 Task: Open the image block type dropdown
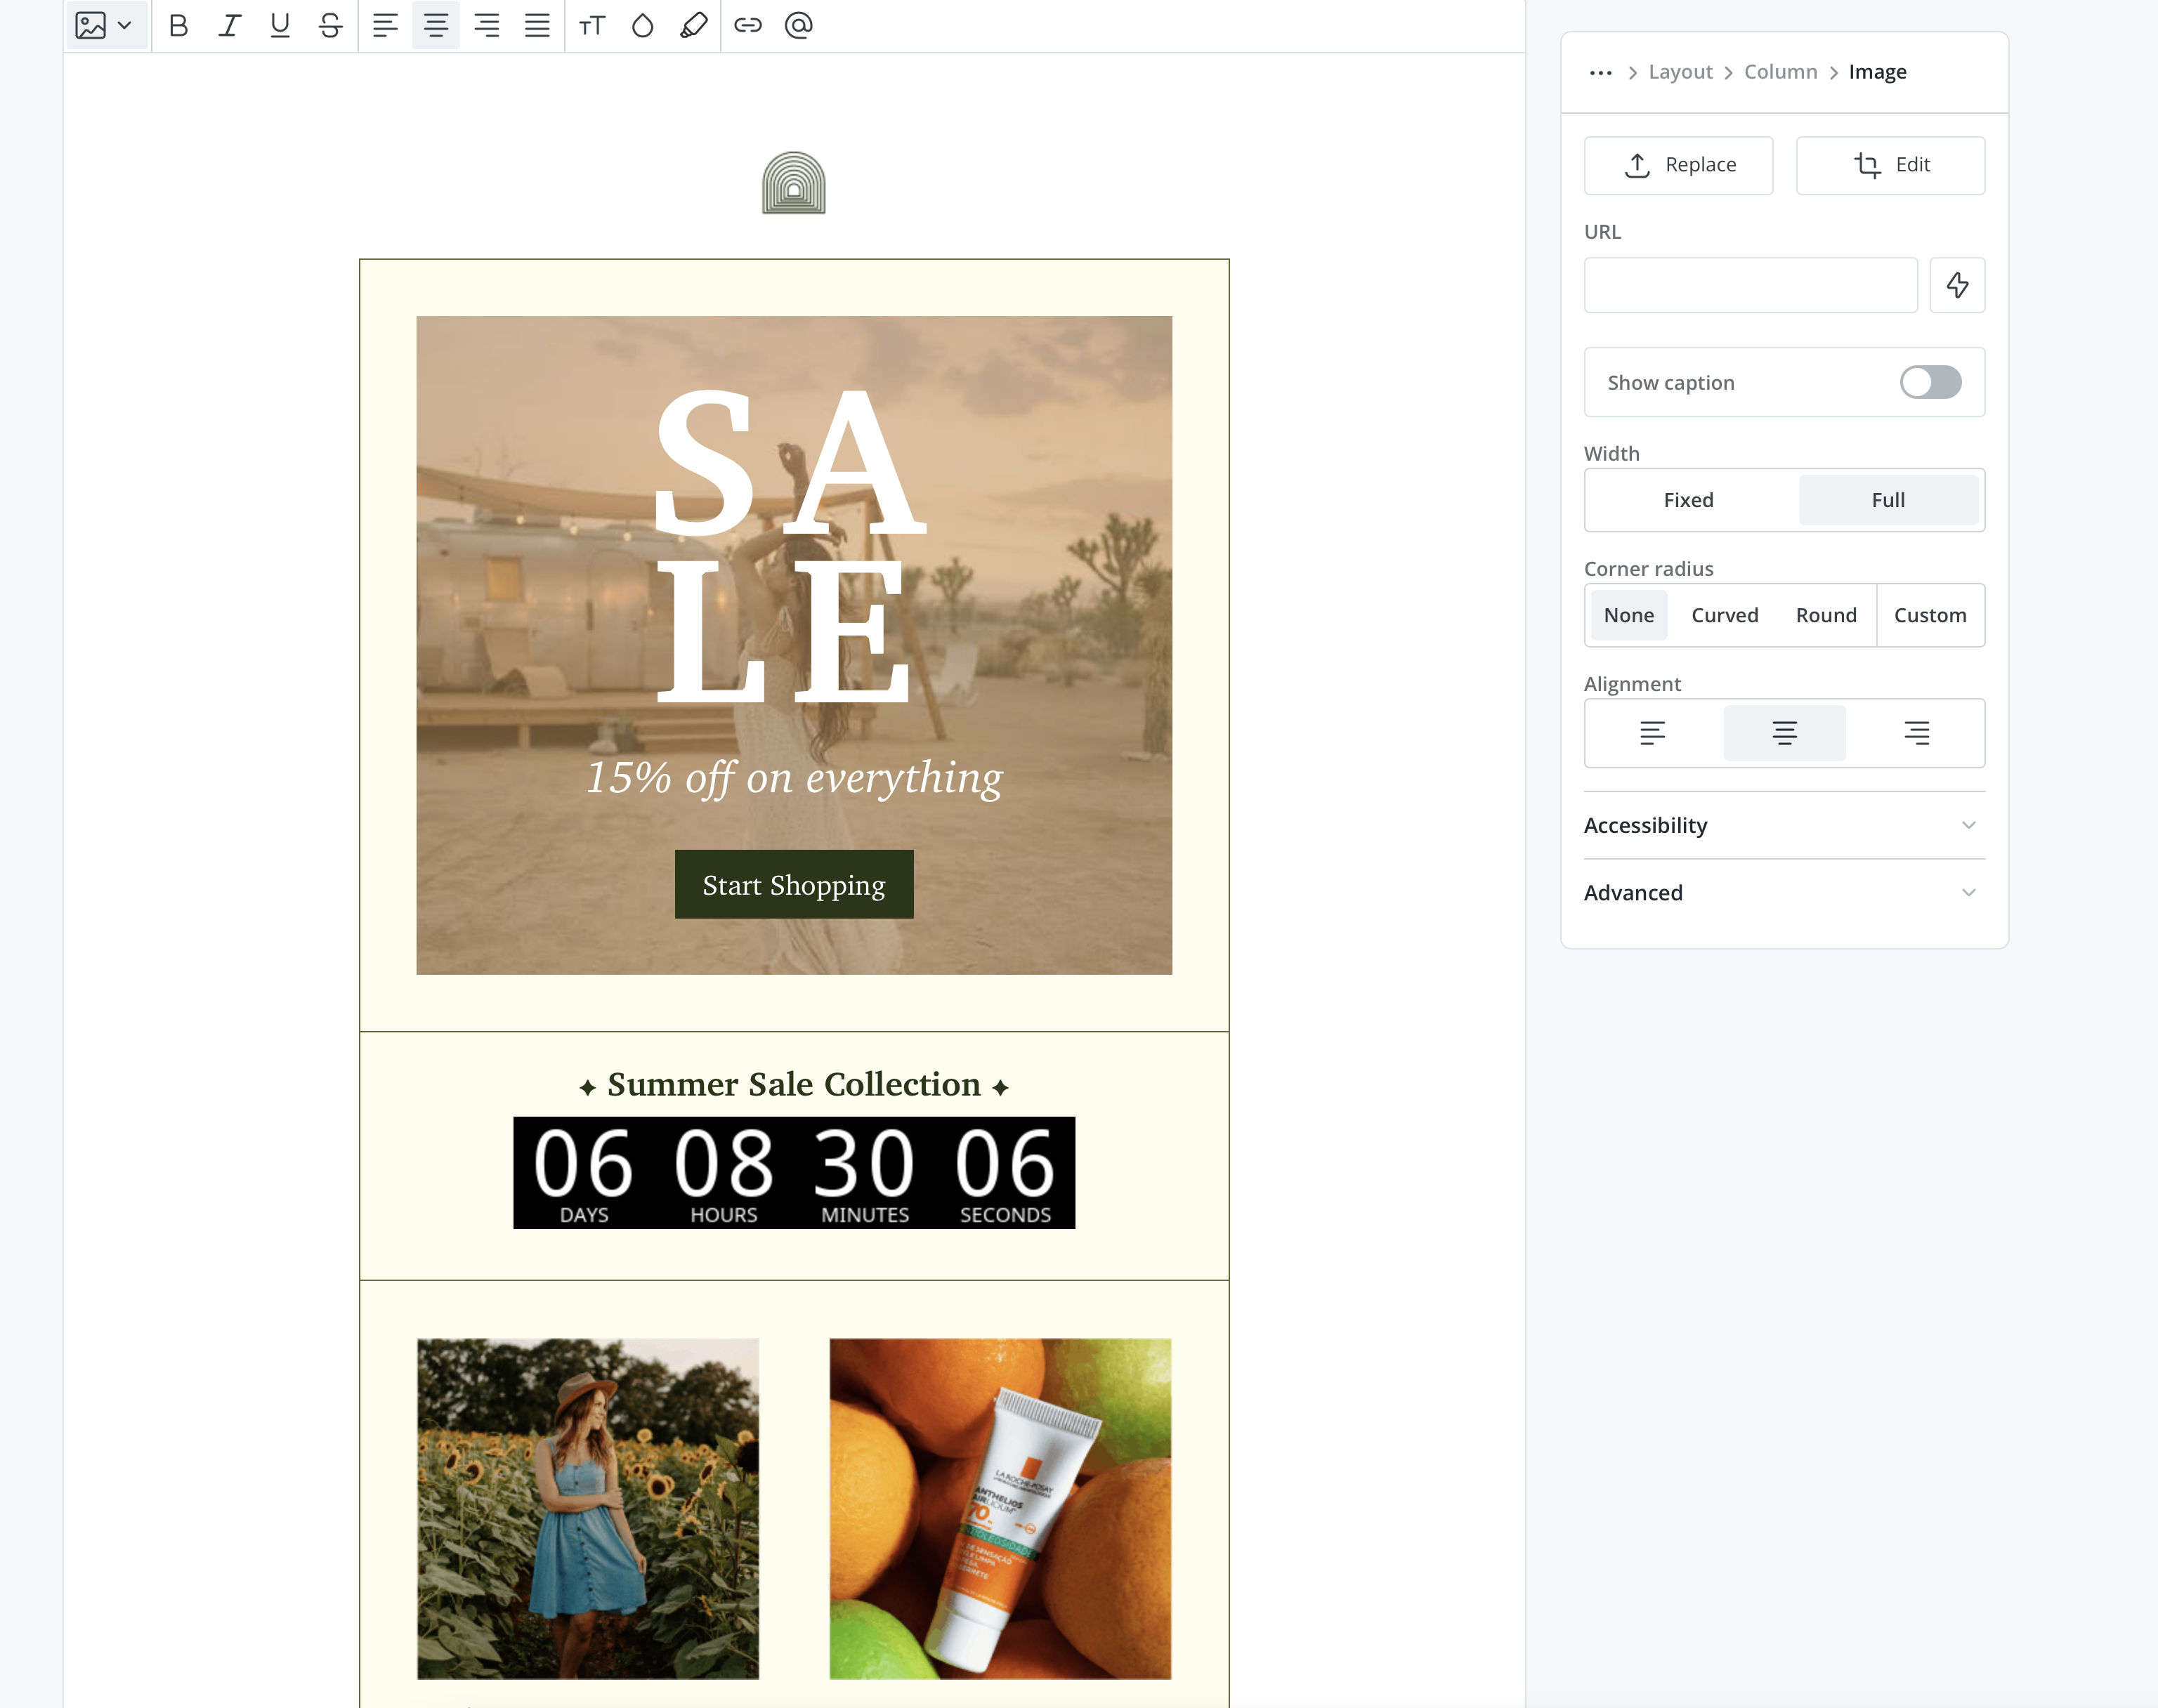(105, 26)
